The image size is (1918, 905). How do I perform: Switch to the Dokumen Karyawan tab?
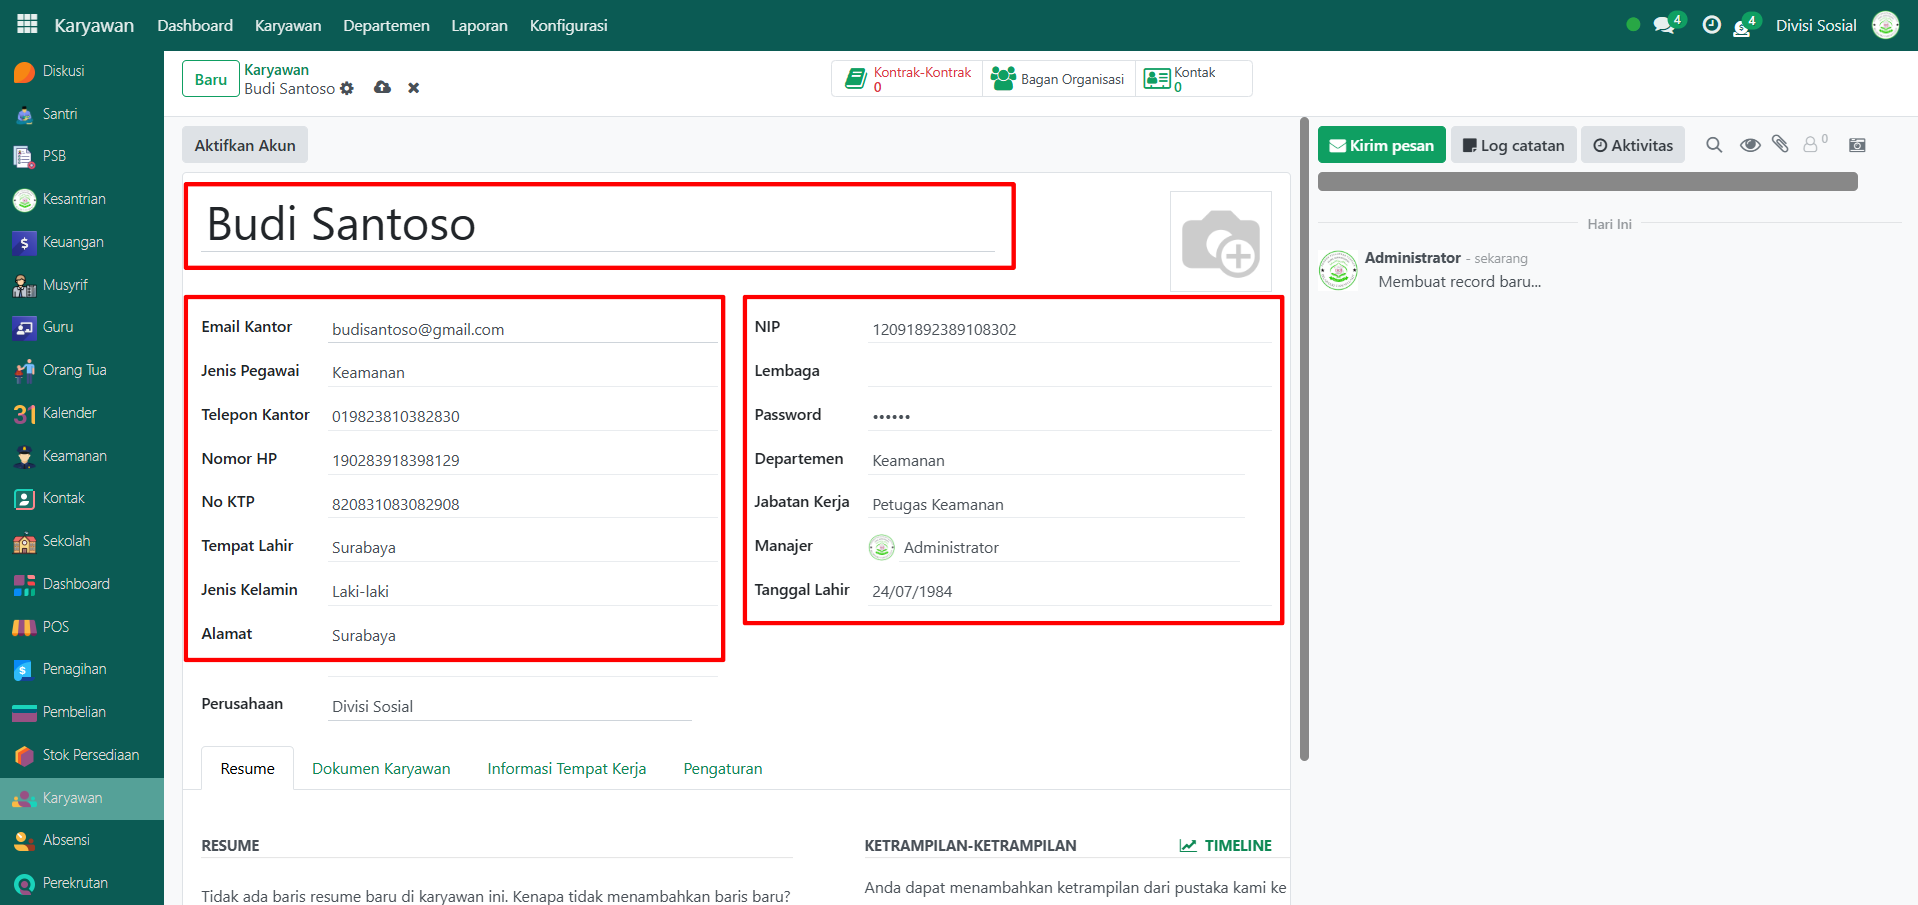381,768
